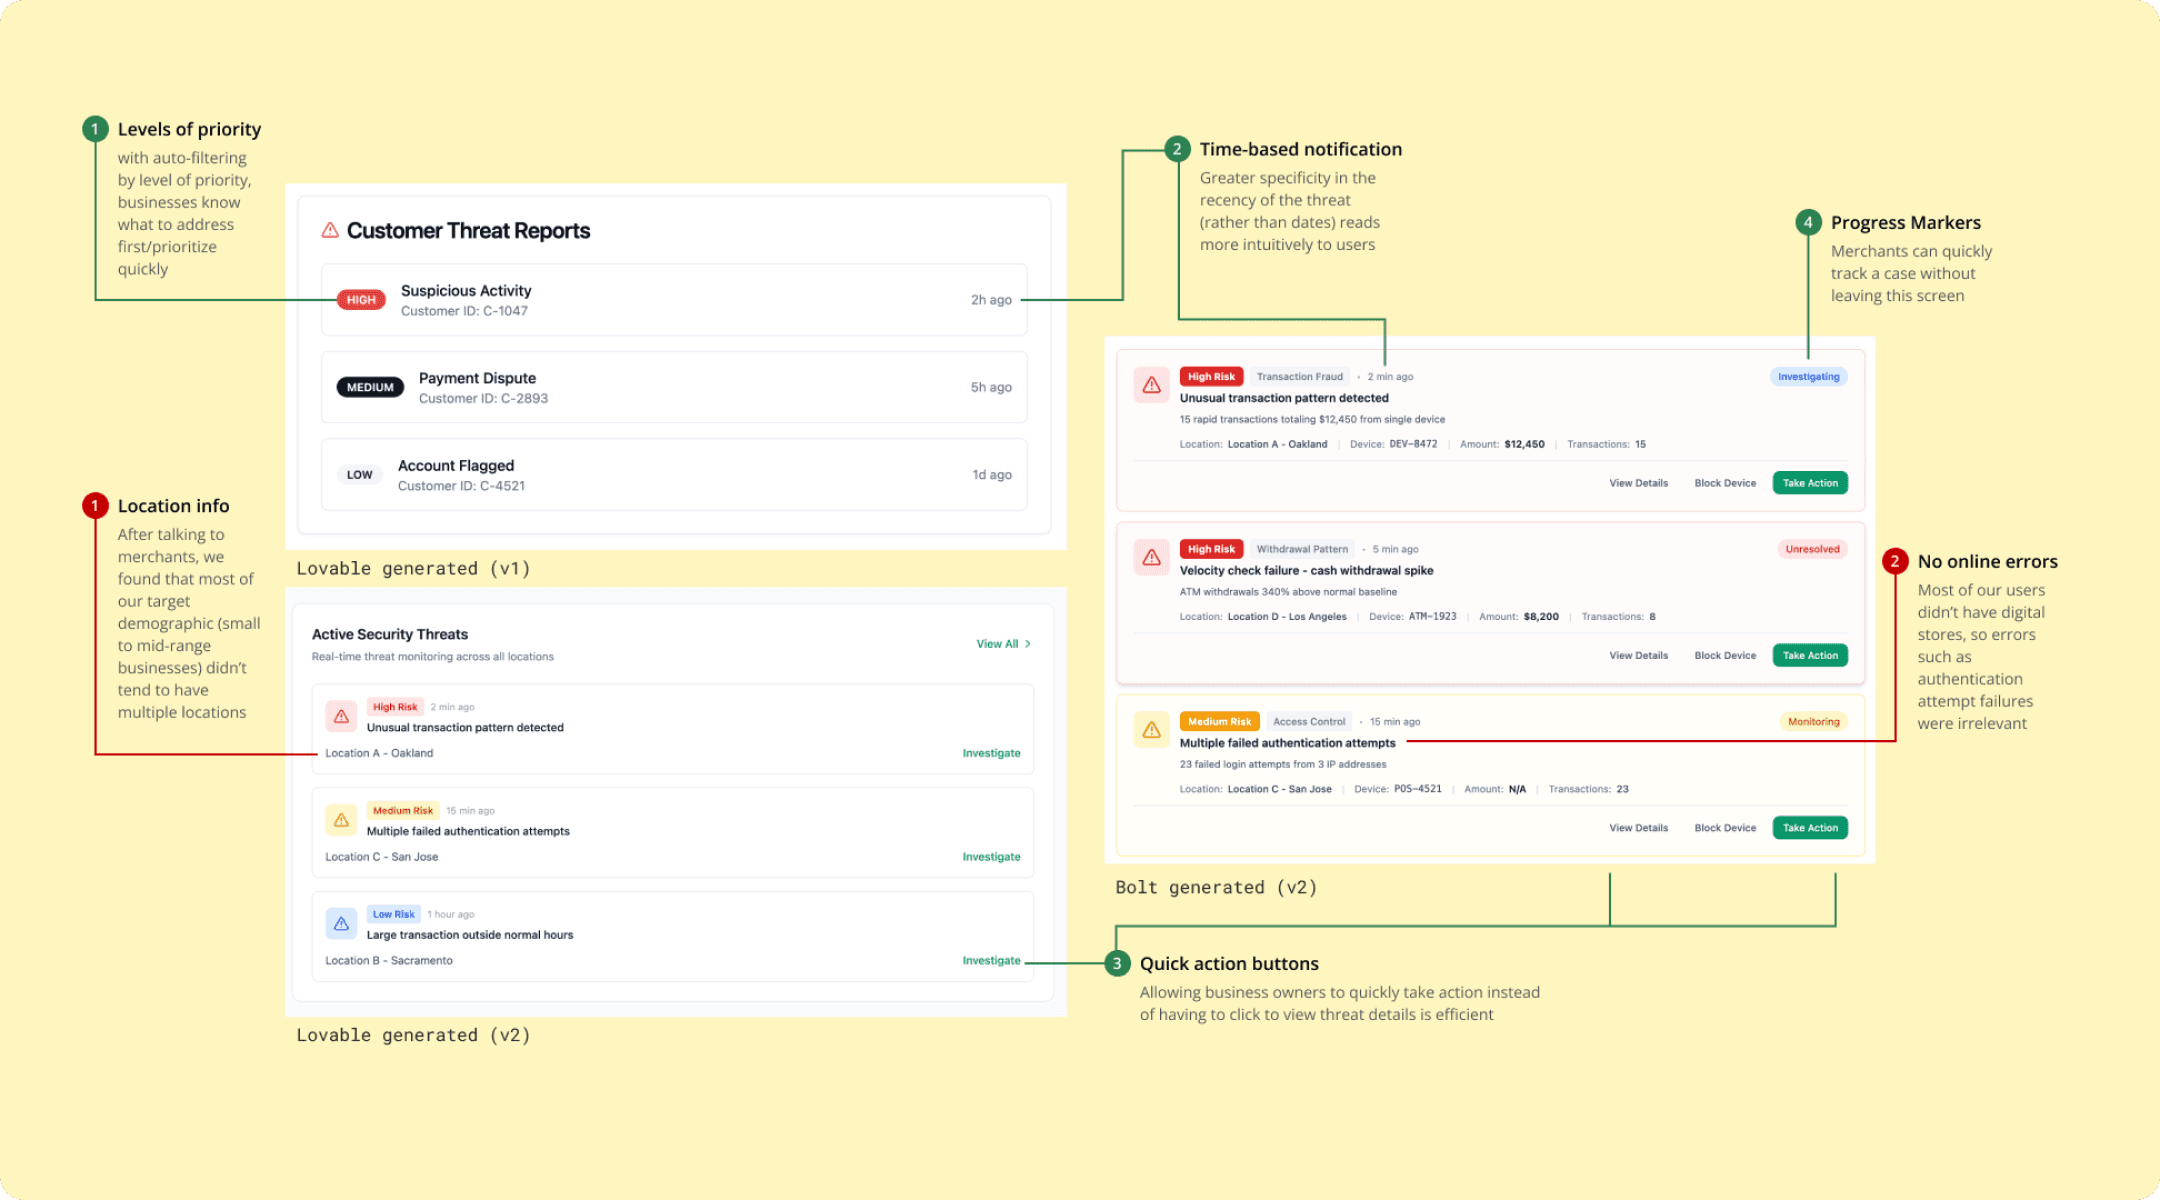Click Block Device on Velocity check failure card

pyautogui.click(x=1725, y=656)
